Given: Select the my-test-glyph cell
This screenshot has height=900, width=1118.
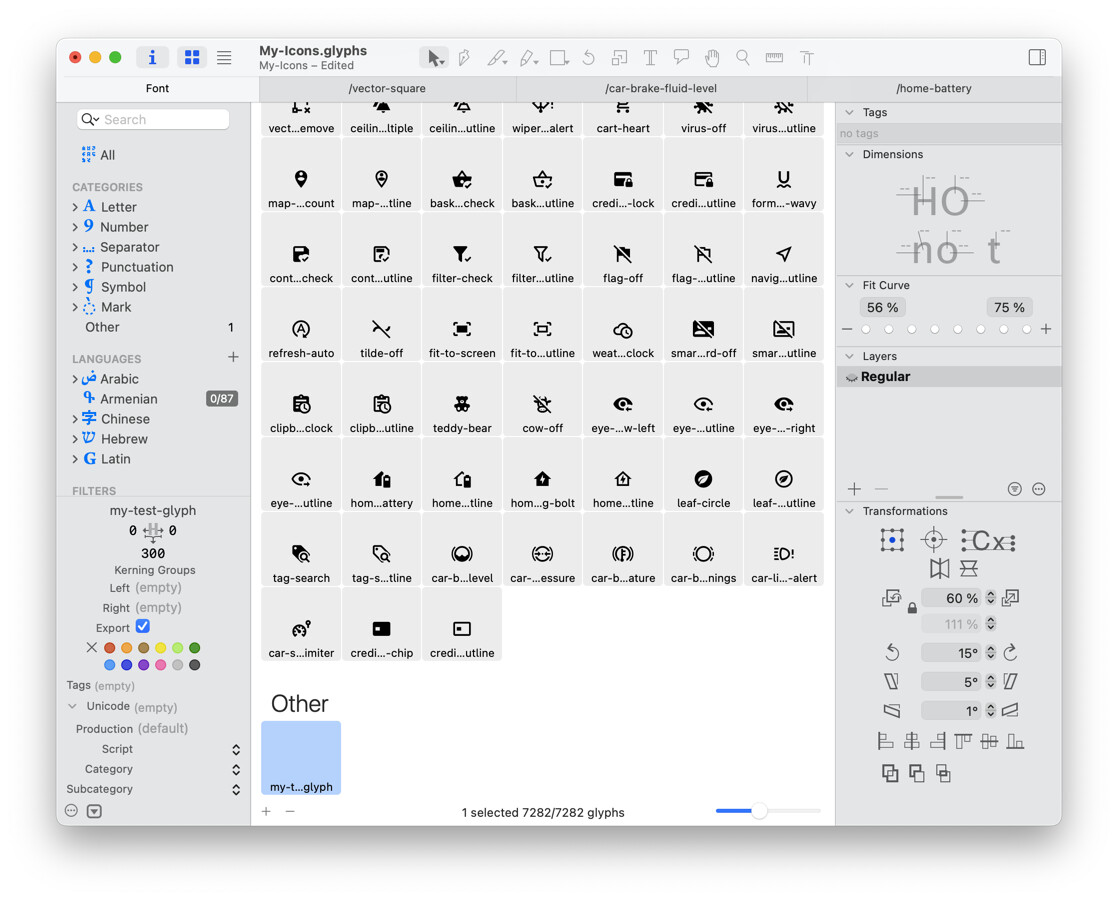Looking at the screenshot, I should tap(301, 757).
